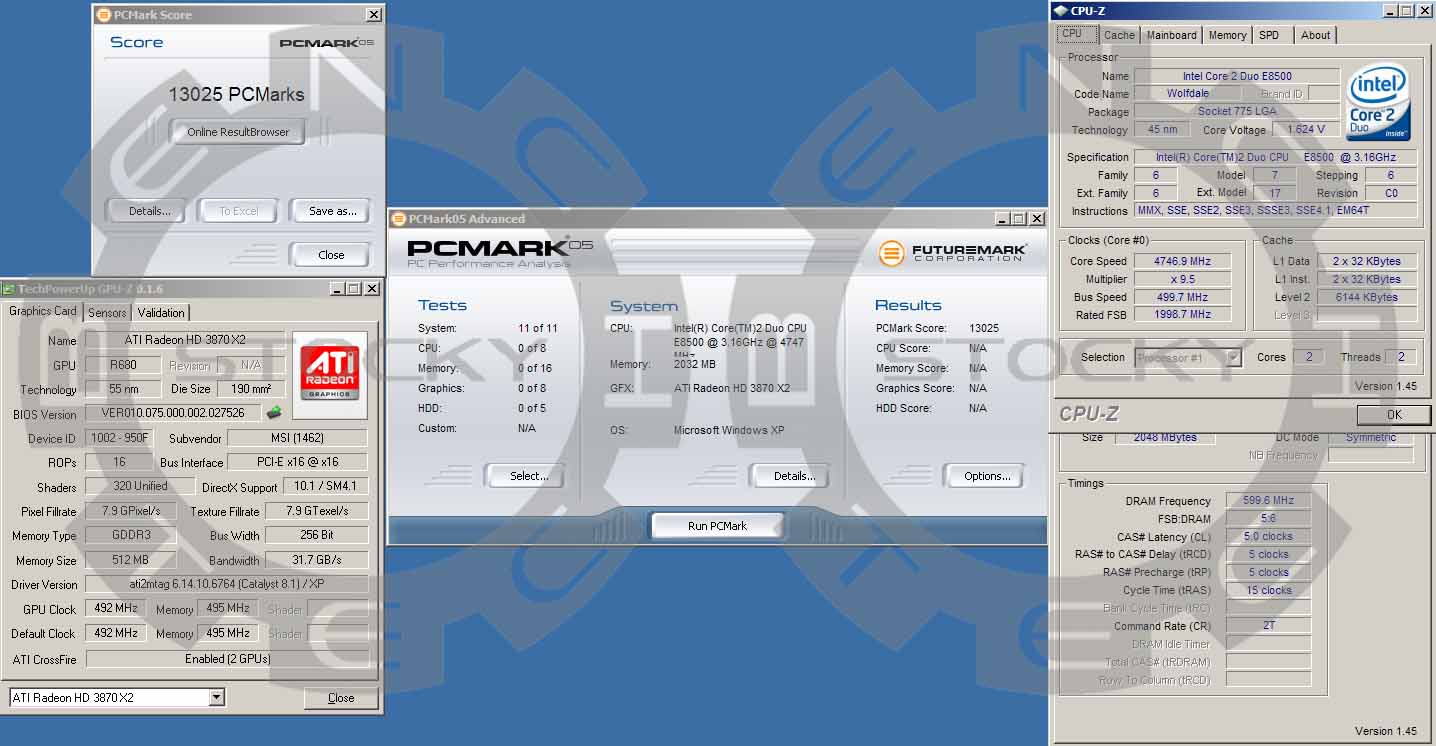Screen dimensions: 1436x746
Task: Click the GPU name field in GPU-Z
Action: (185, 341)
